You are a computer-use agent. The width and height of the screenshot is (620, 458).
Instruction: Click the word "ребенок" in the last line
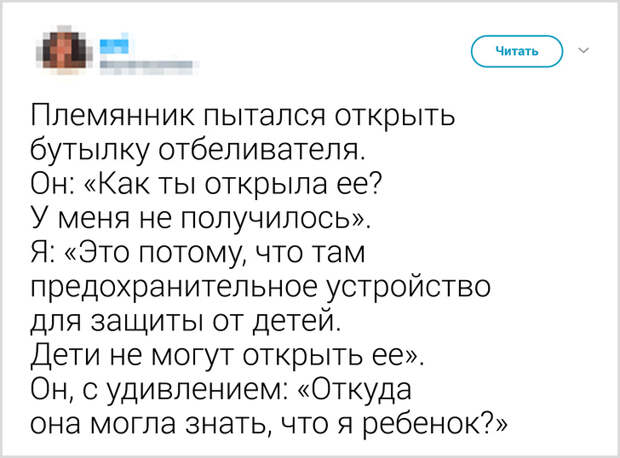(x=422, y=424)
